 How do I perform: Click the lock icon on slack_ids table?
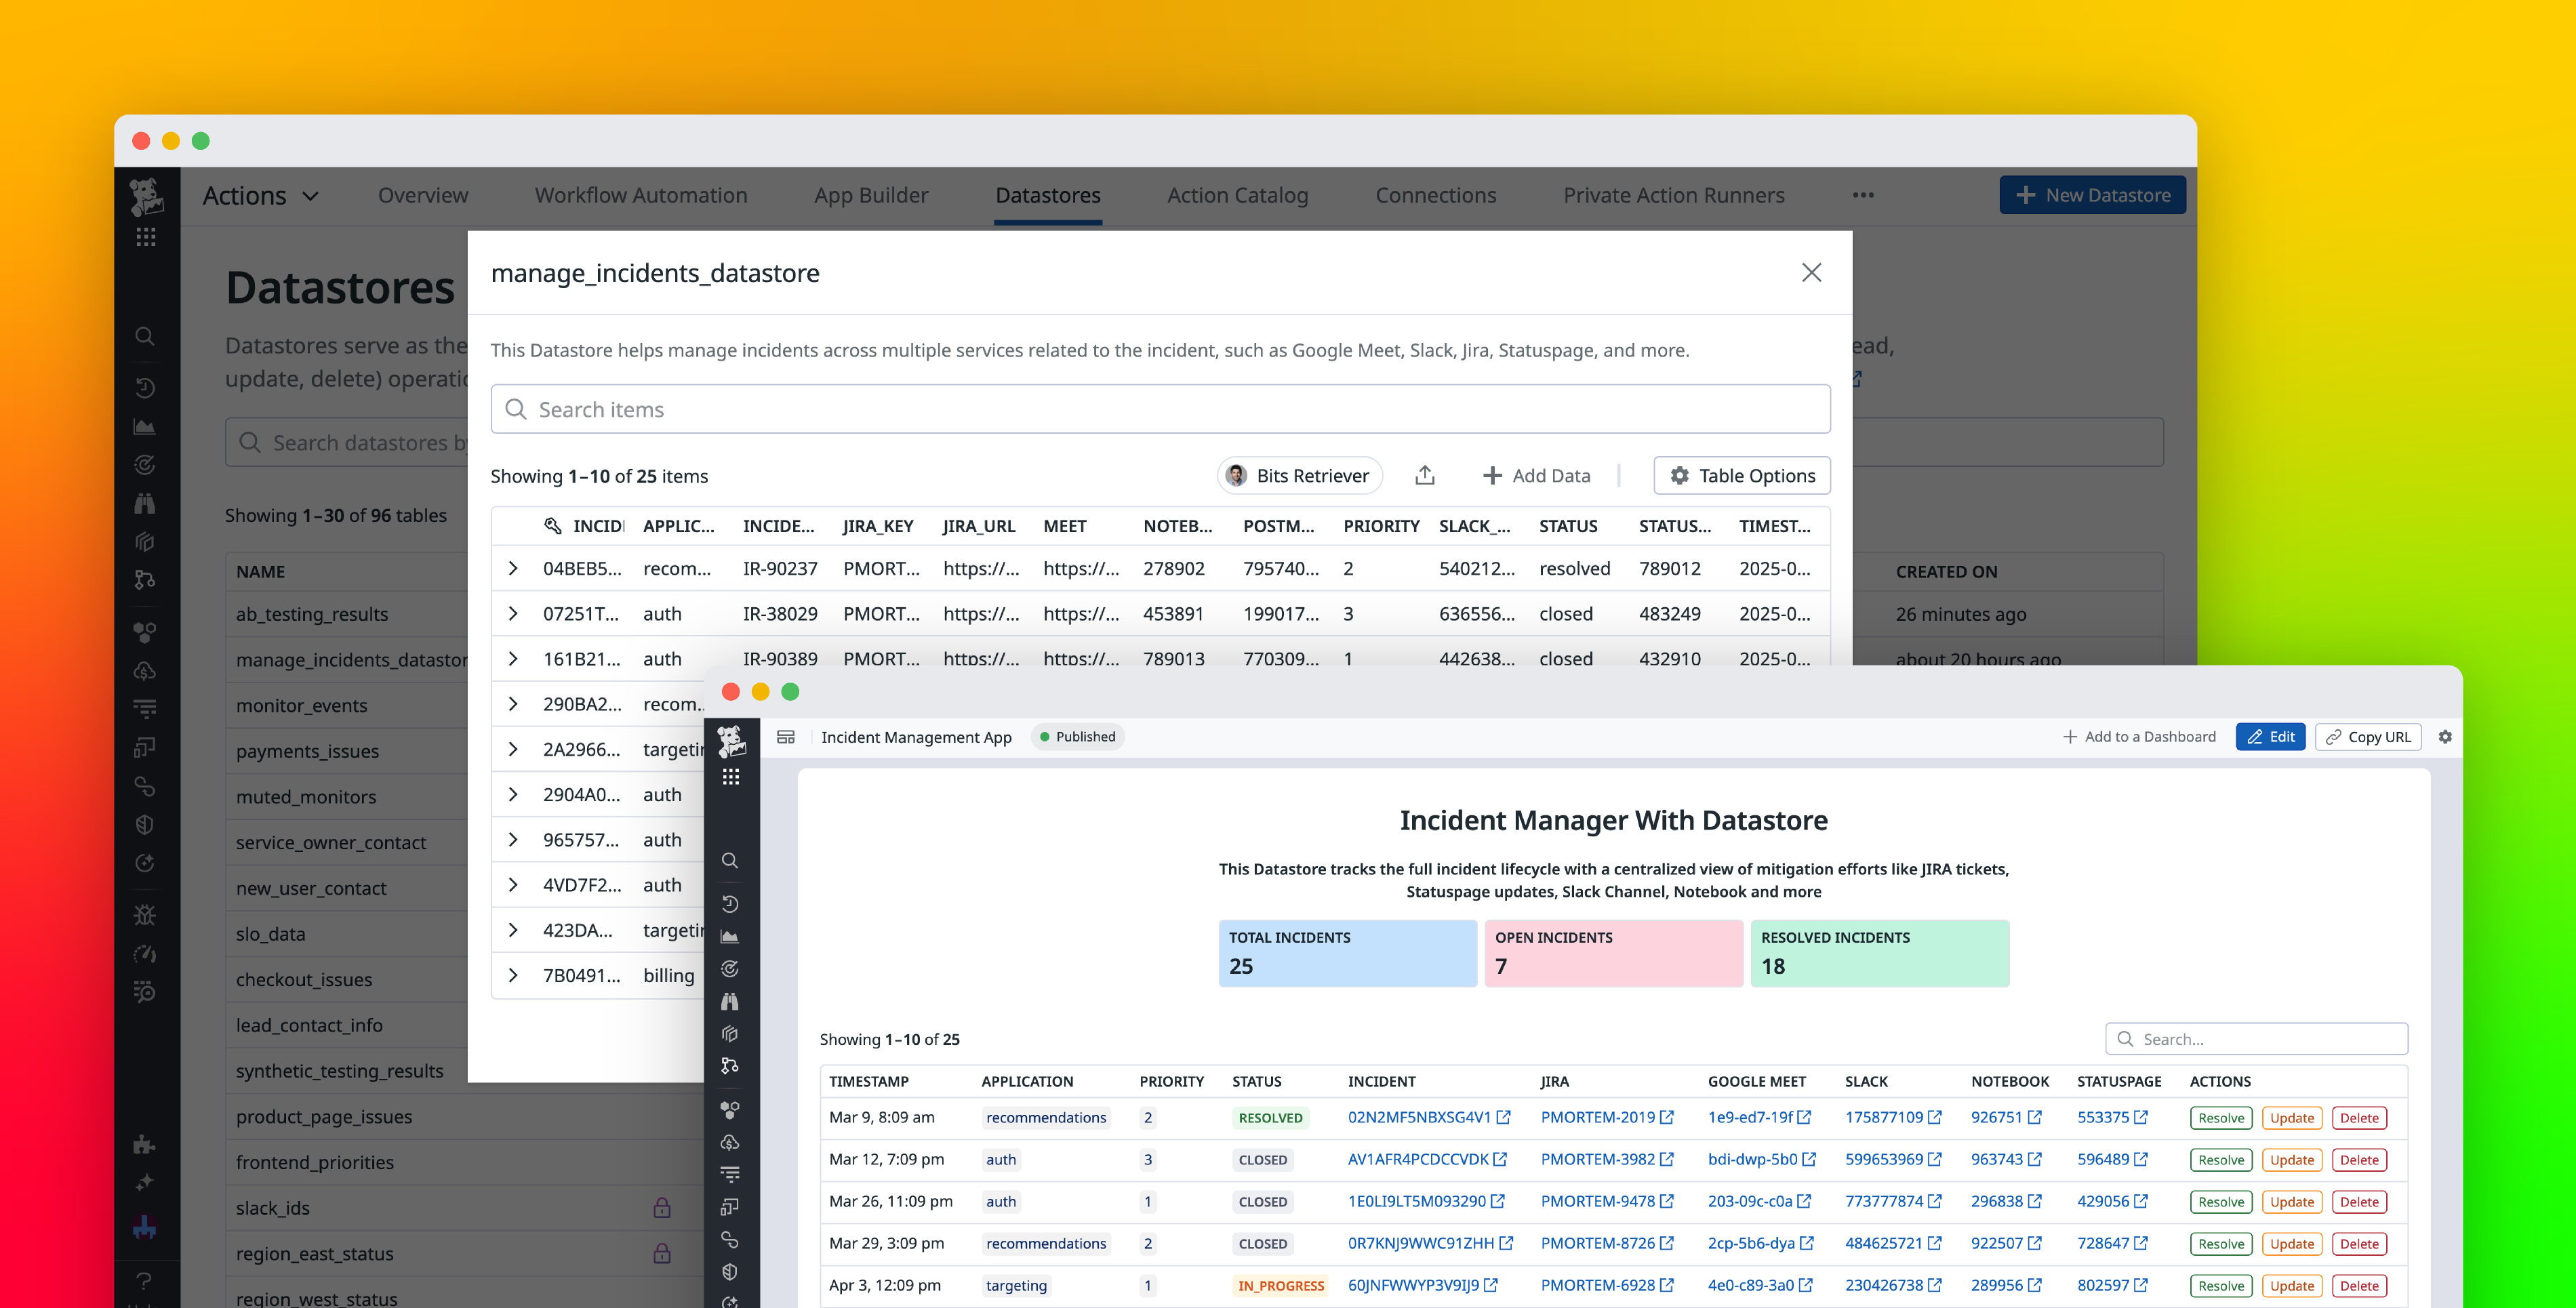pos(663,1208)
